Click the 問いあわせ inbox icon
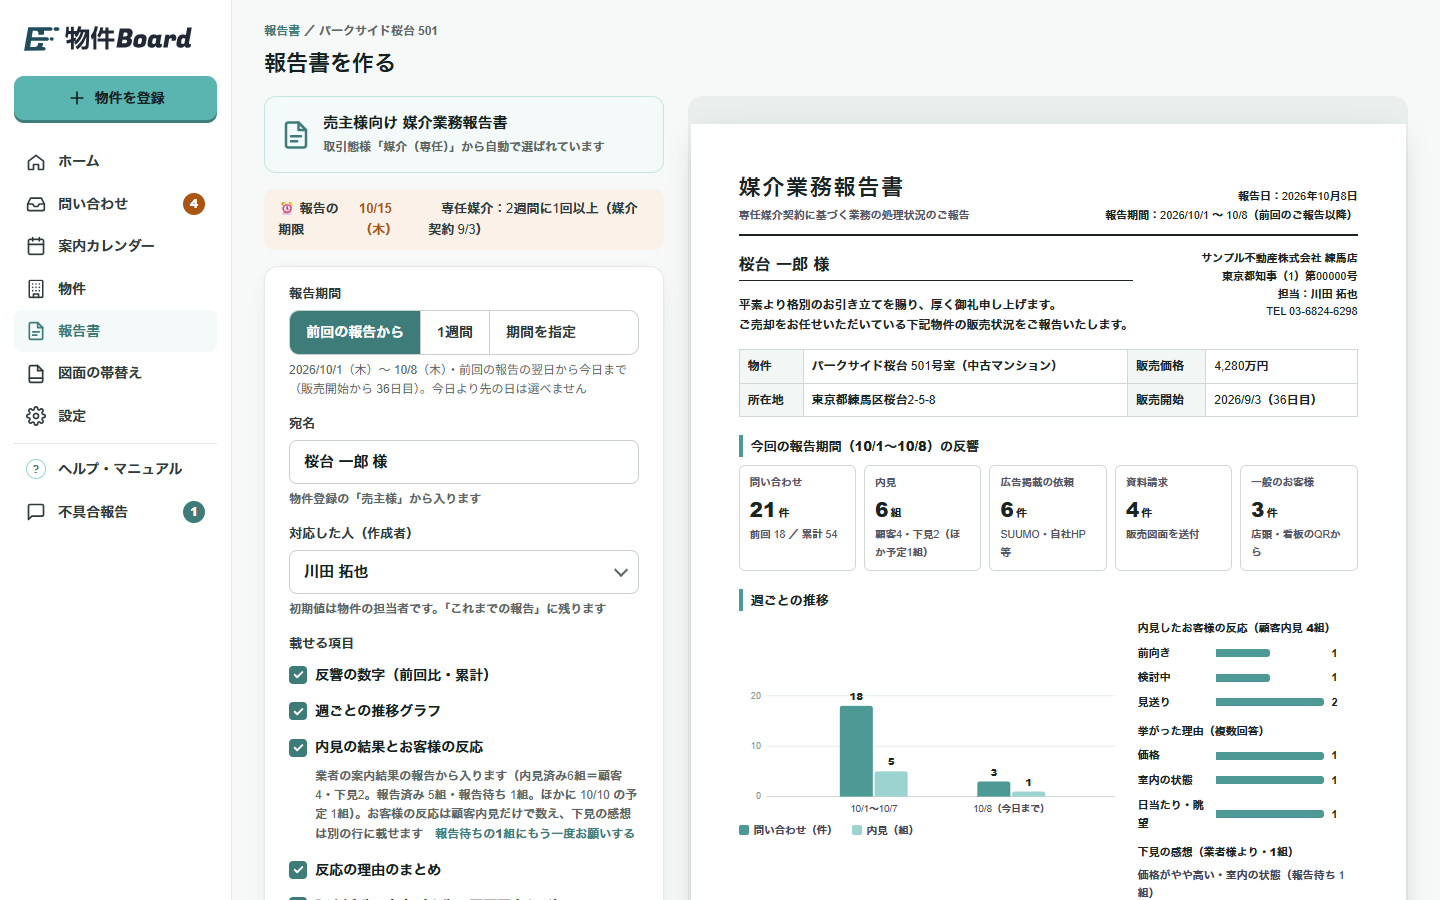Viewport: 1440px width, 900px height. coord(36,204)
